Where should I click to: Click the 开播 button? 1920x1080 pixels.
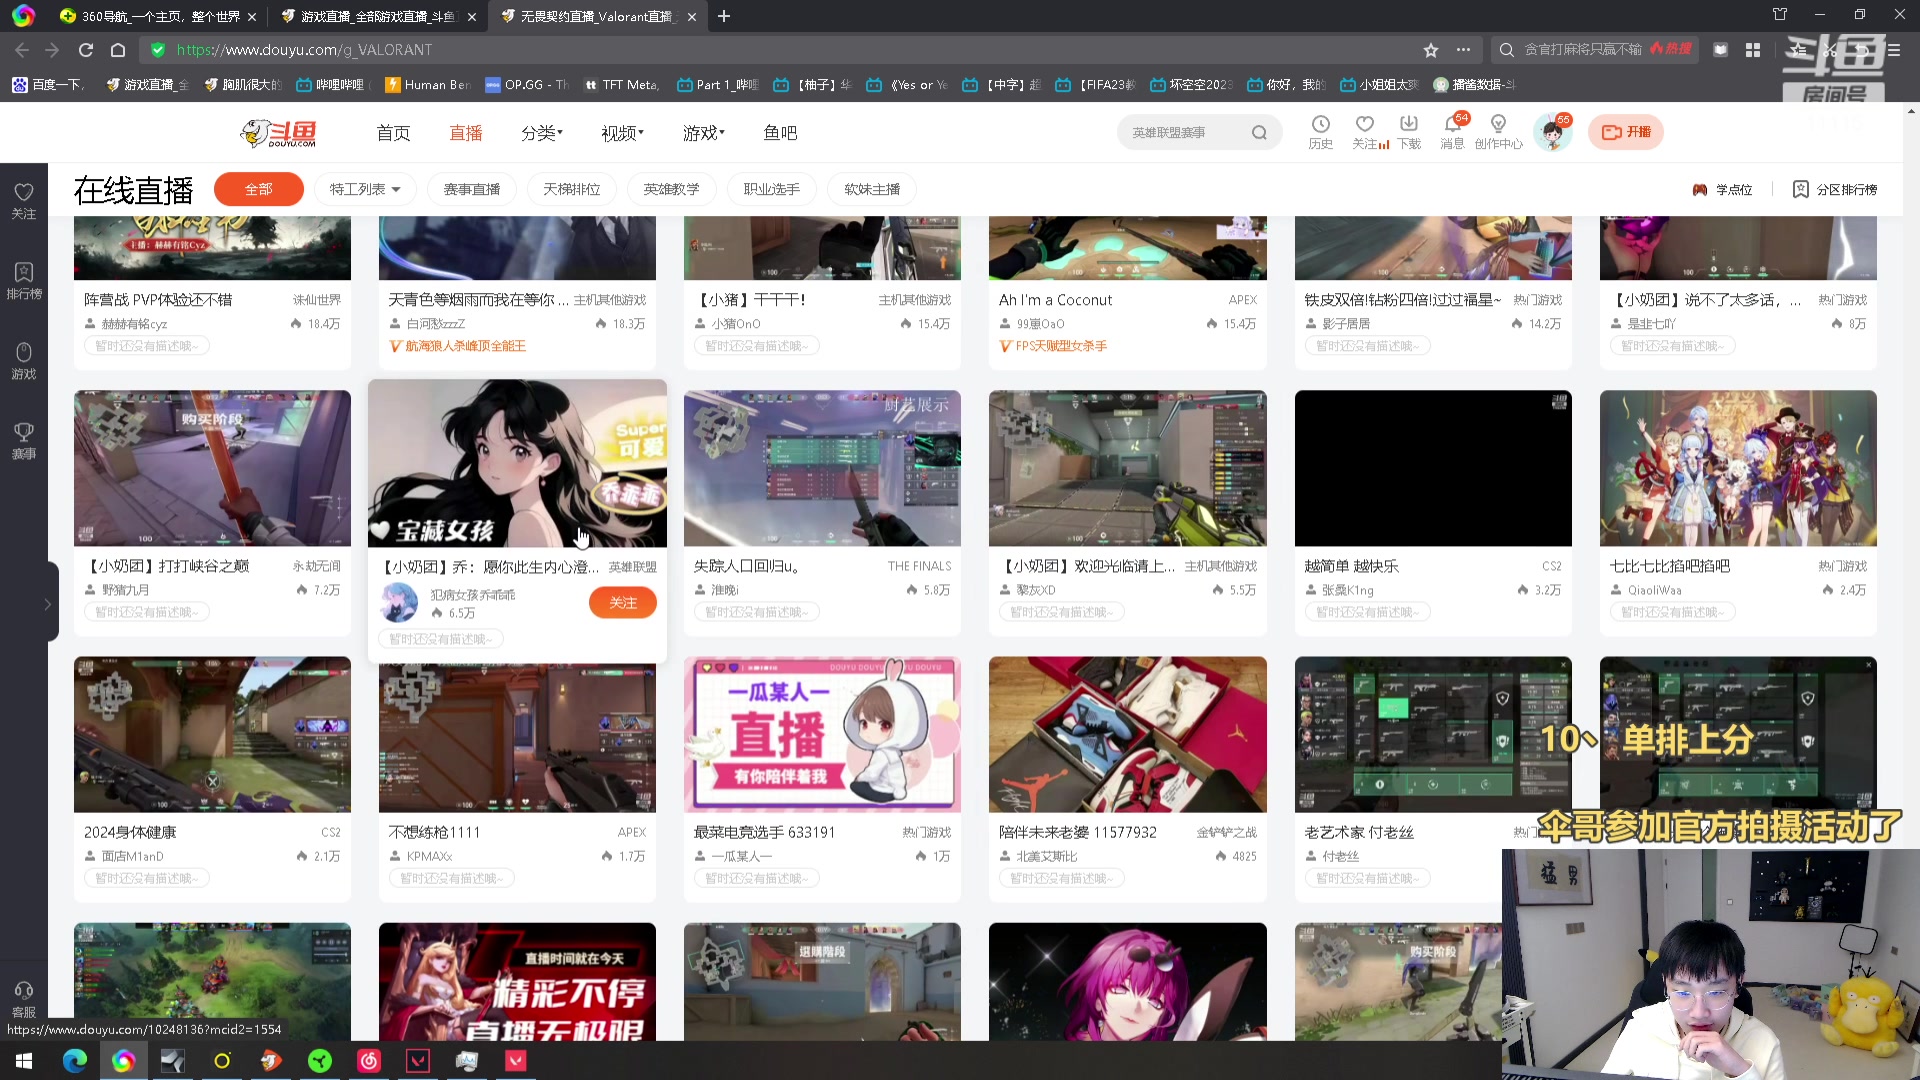[x=1626, y=132]
